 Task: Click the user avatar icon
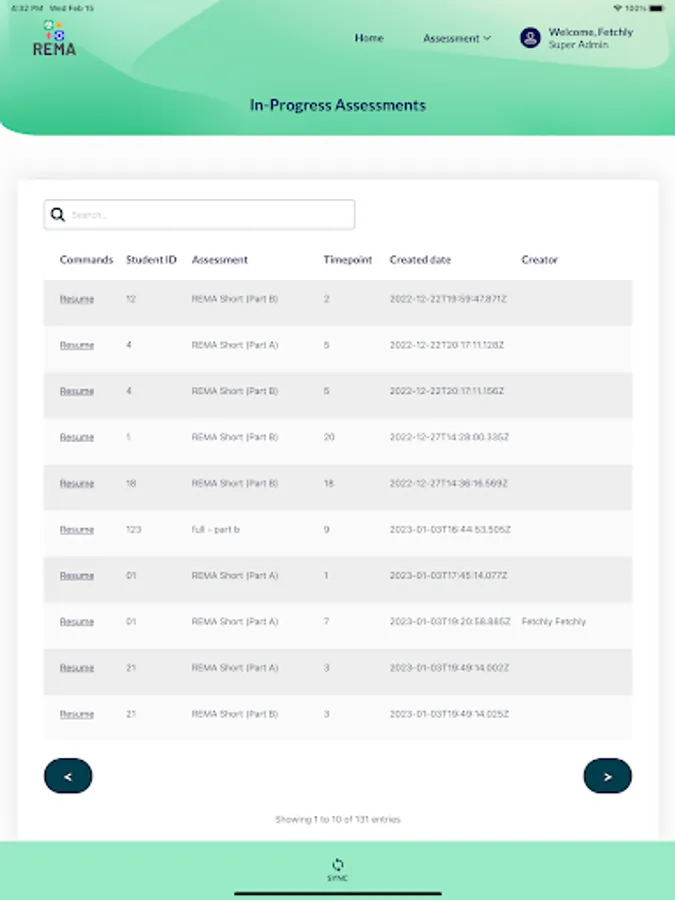(530, 38)
